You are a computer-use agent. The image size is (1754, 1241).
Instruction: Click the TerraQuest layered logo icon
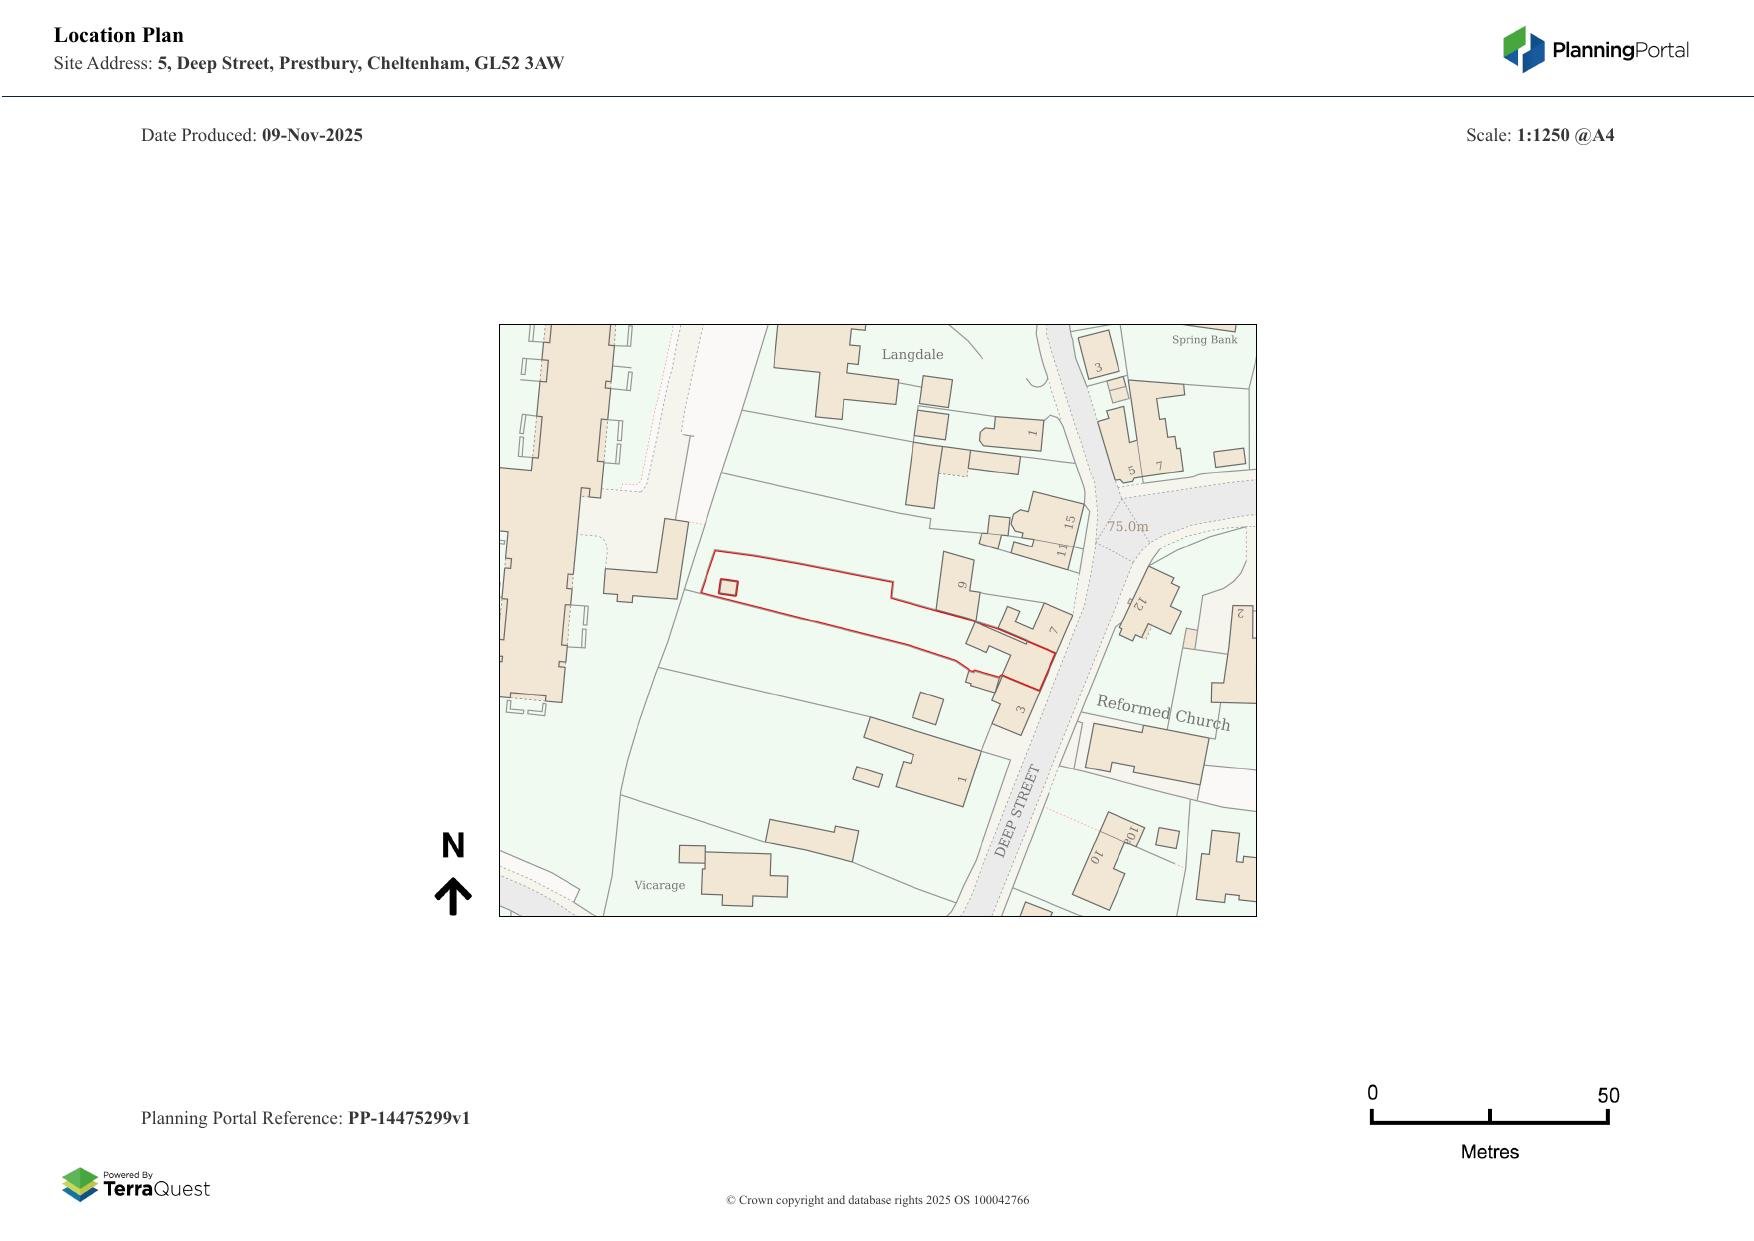[x=80, y=1185]
